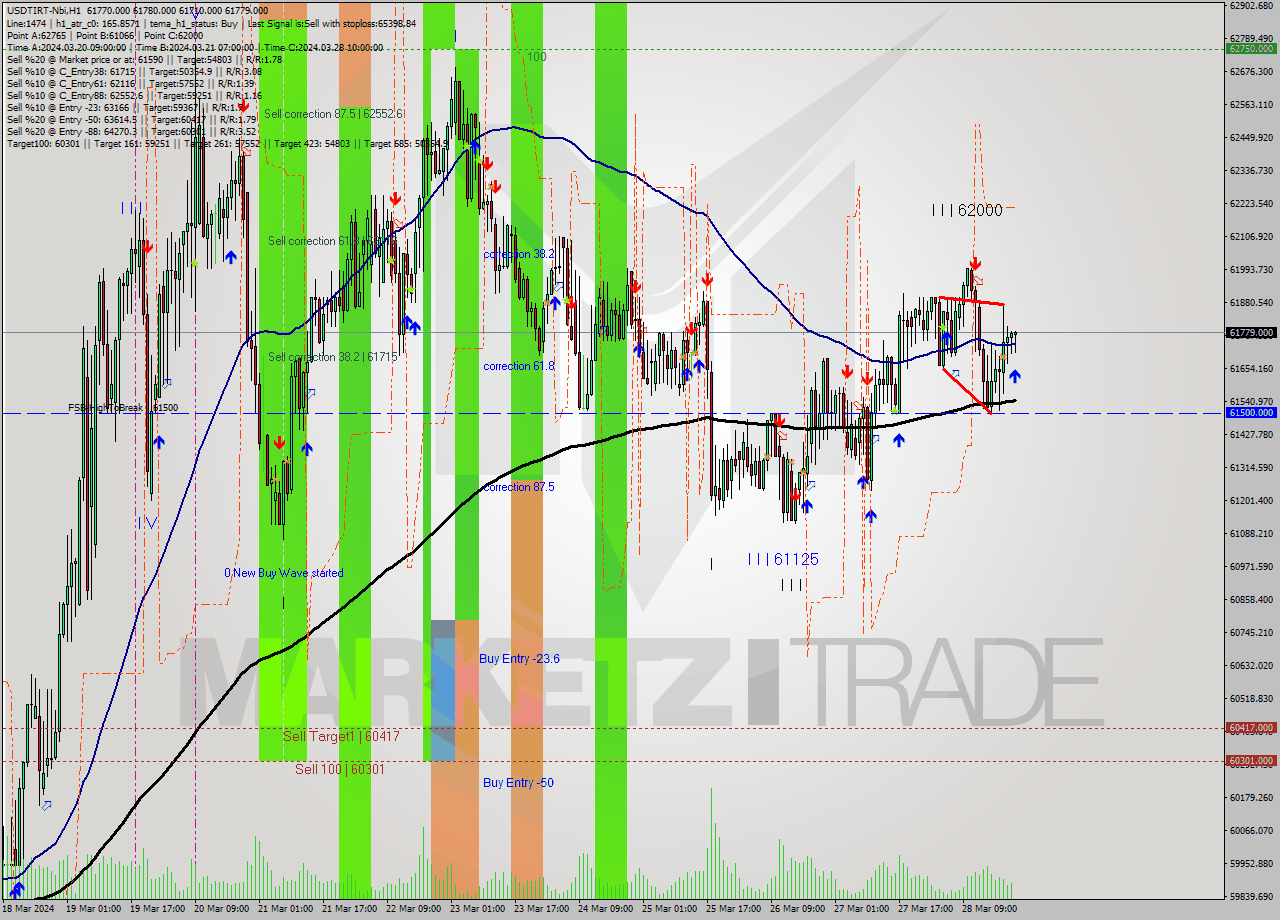The height and width of the screenshot is (920, 1280).
Task: Click the 'Sell 100 | 60301' label
Action: 339,769
